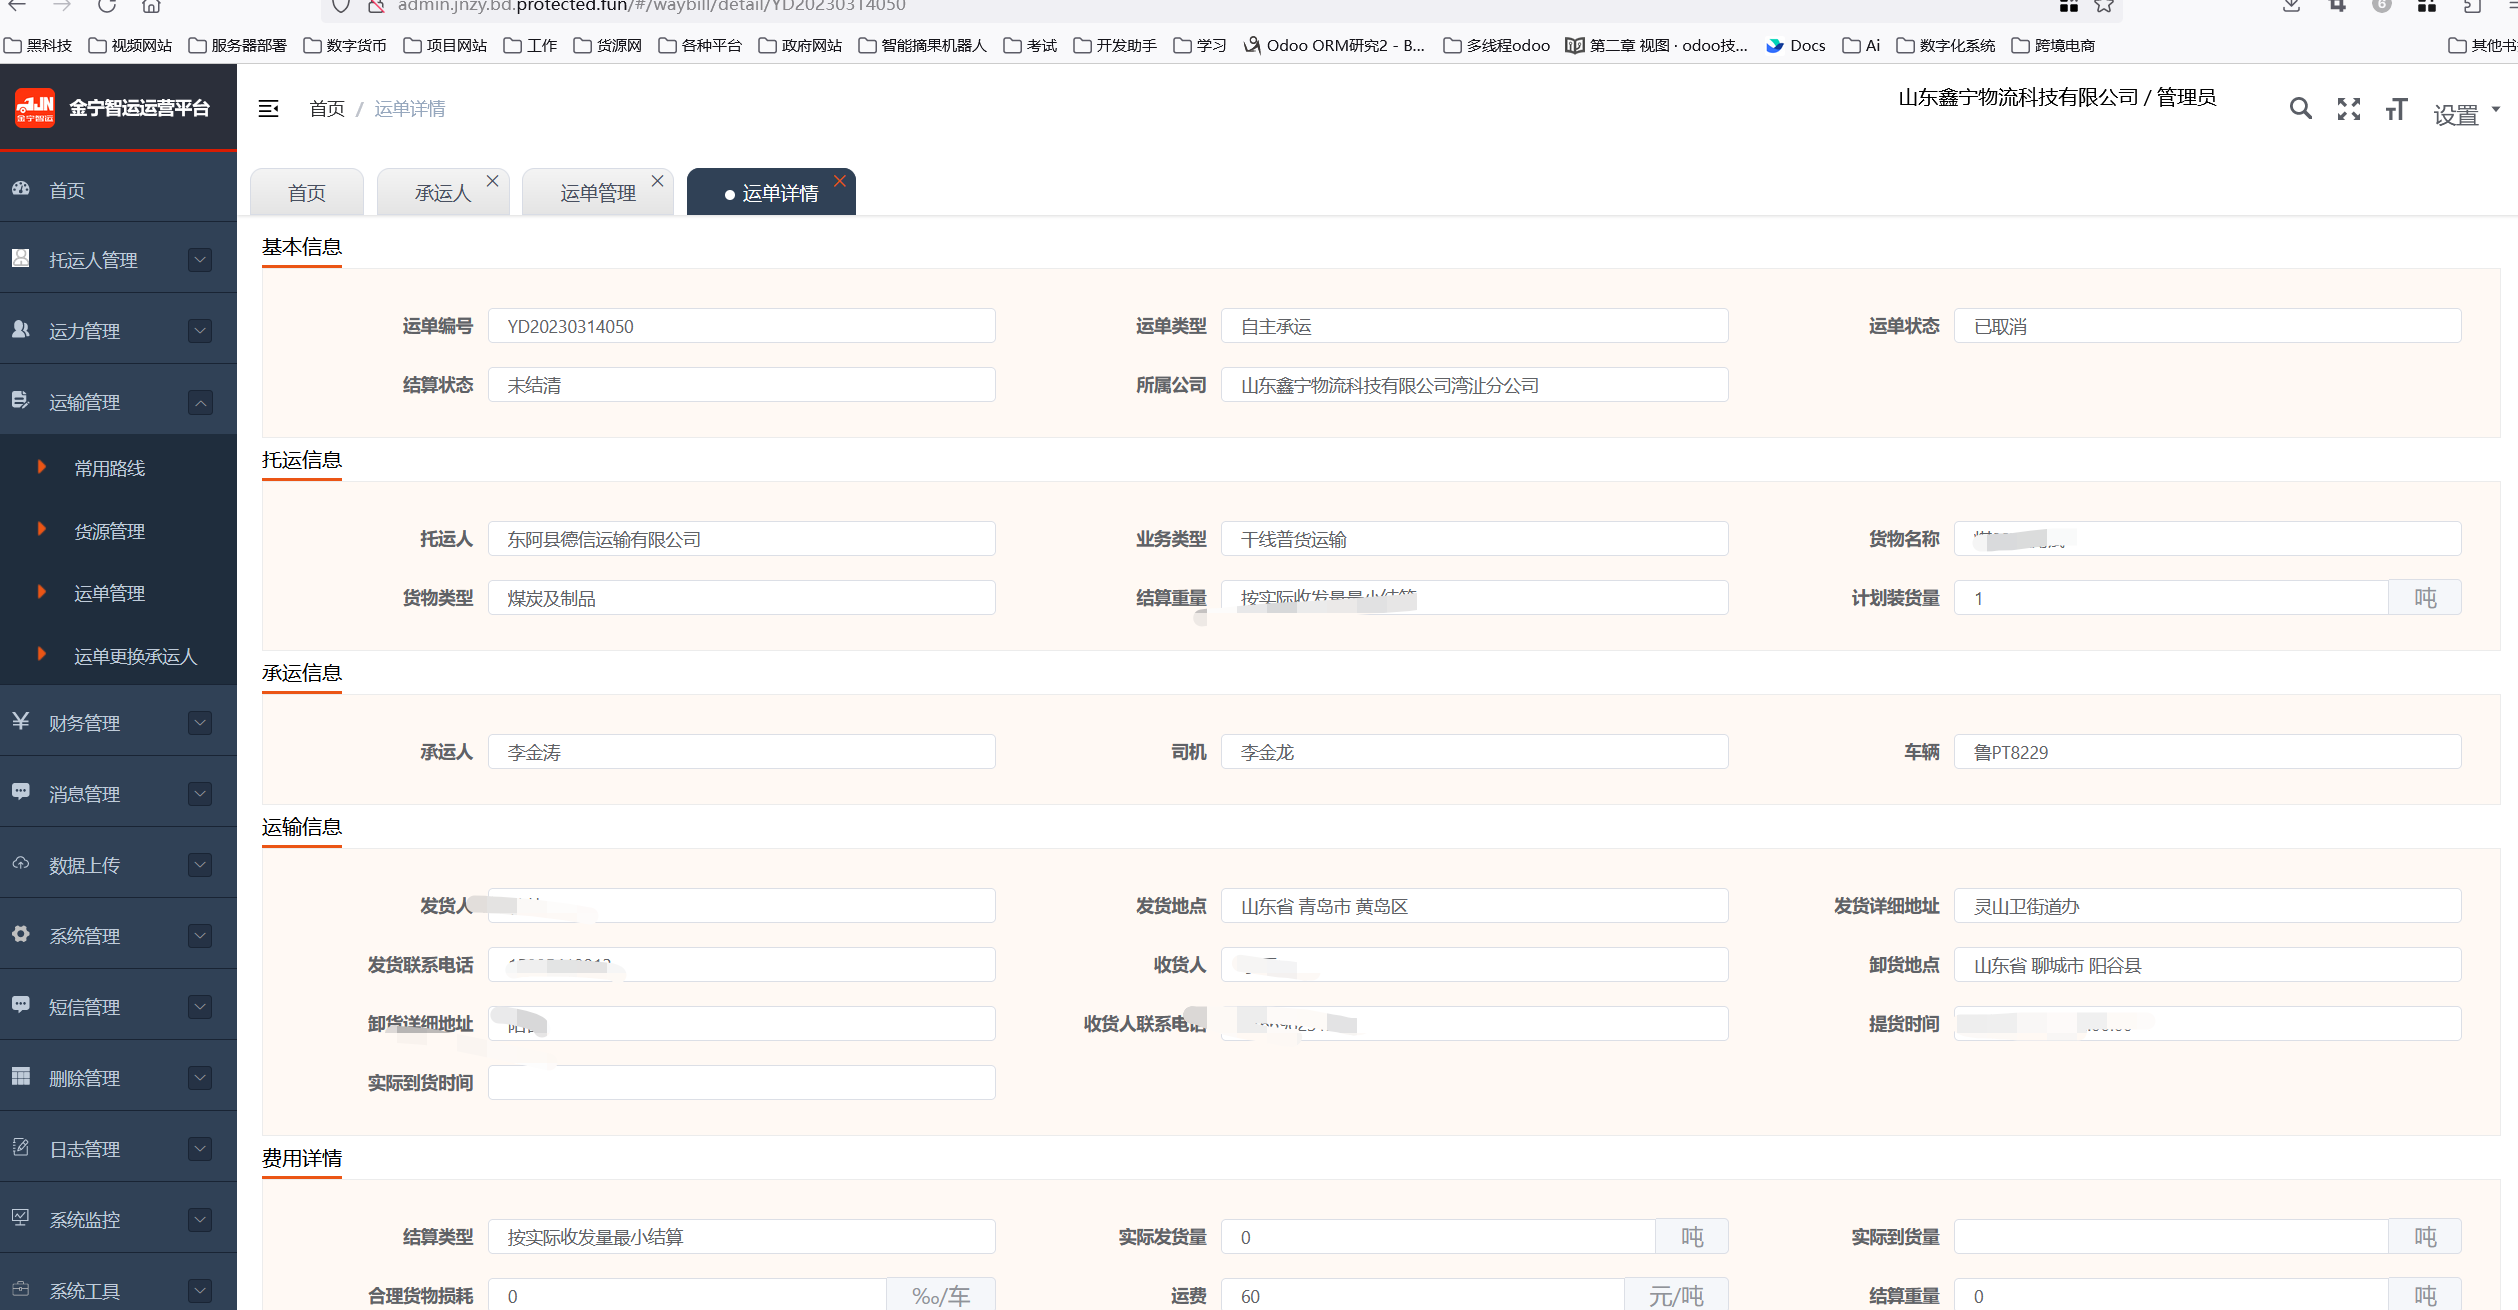Click the 消息管理 chat icon
The width and height of the screenshot is (2518, 1310).
pos(20,792)
